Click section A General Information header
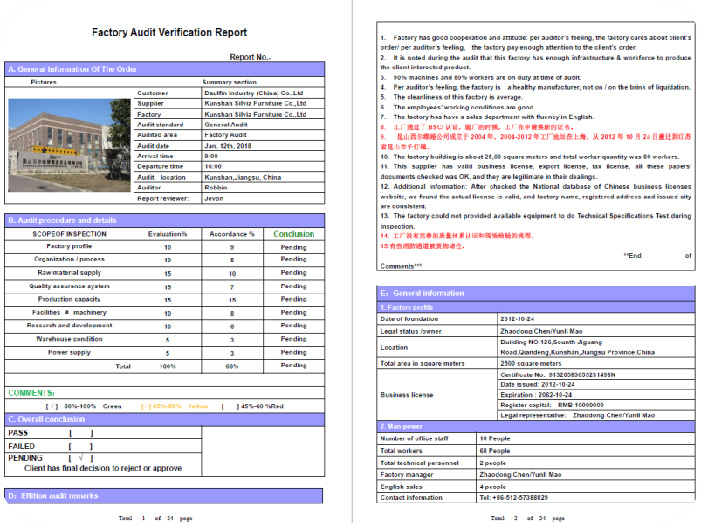The width and height of the screenshot is (702, 524). click(x=165, y=70)
